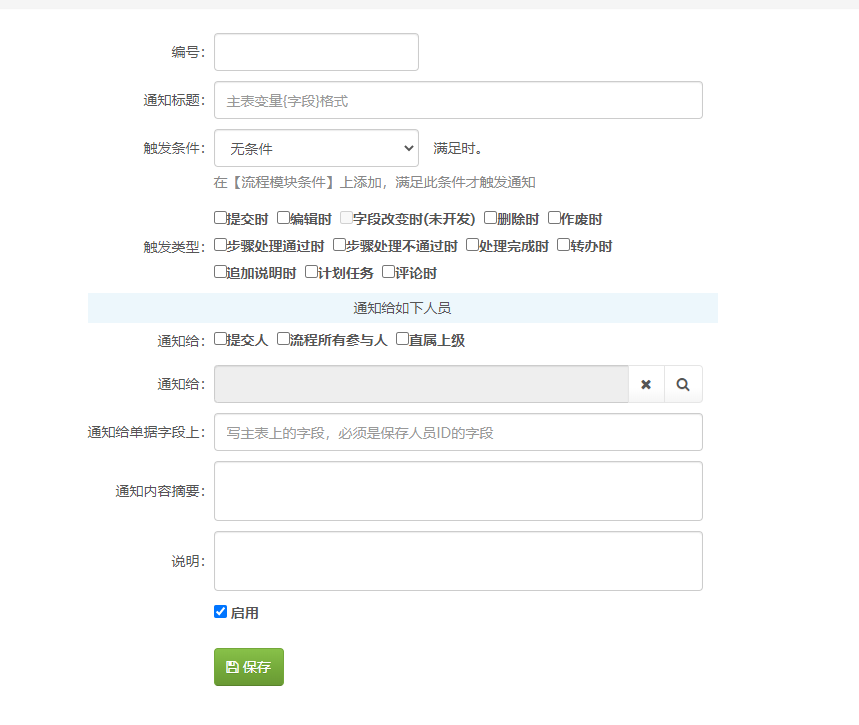Open the 触发条件 dropdown
The width and height of the screenshot is (859, 725).
pos(316,148)
